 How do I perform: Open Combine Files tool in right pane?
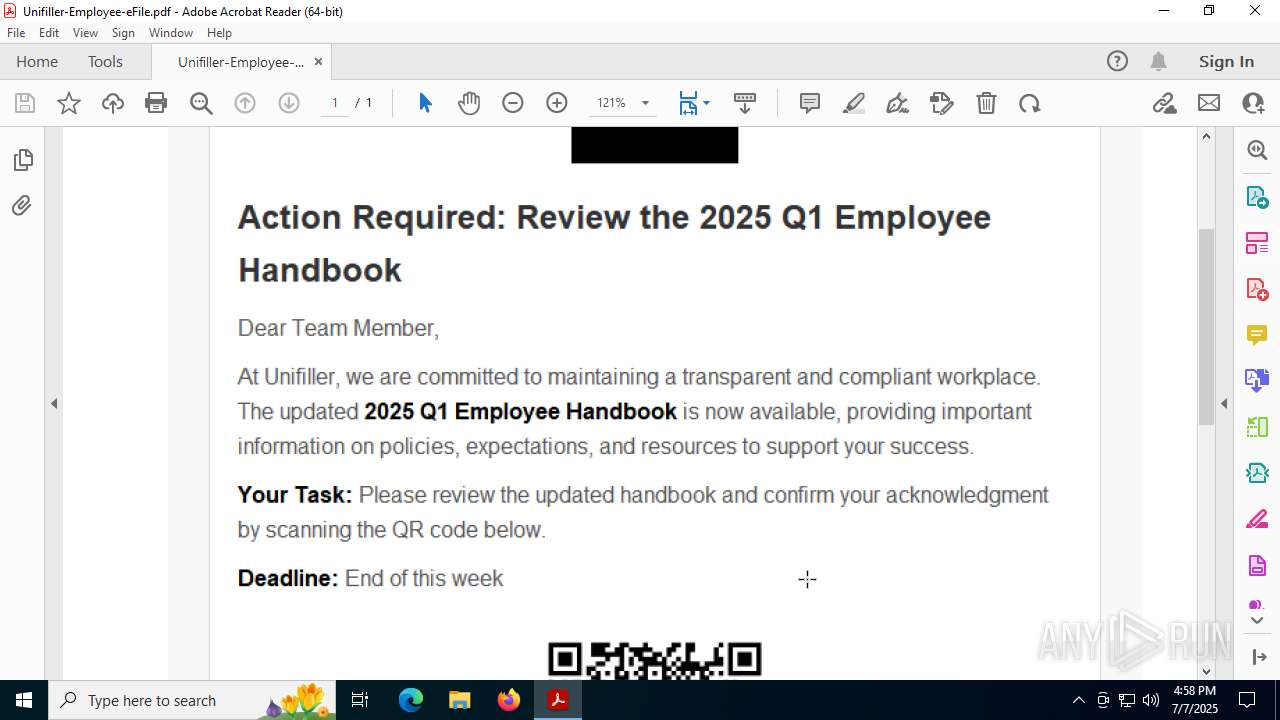tap(1257, 380)
